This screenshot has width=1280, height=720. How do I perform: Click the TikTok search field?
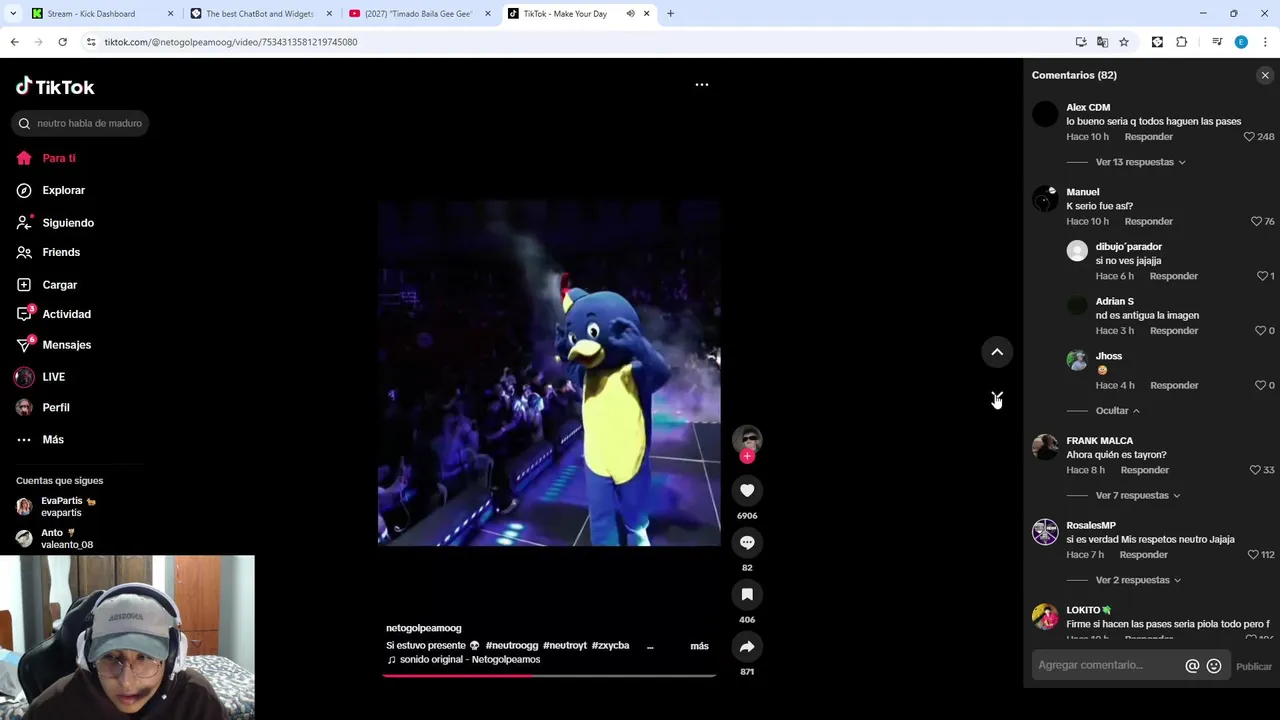click(x=80, y=123)
